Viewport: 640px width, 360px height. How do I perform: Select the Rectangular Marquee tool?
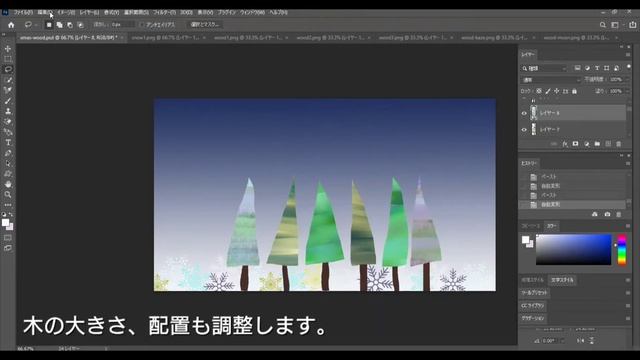8,59
